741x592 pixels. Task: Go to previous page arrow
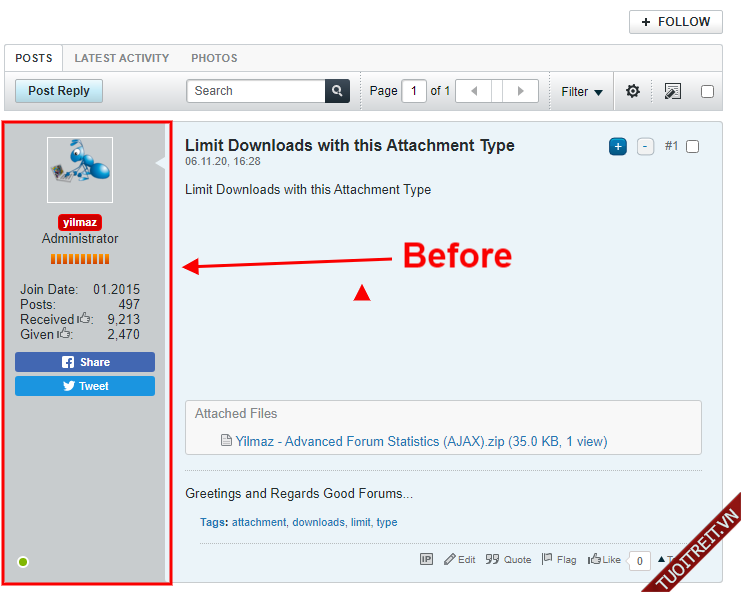(x=474, y=91)
